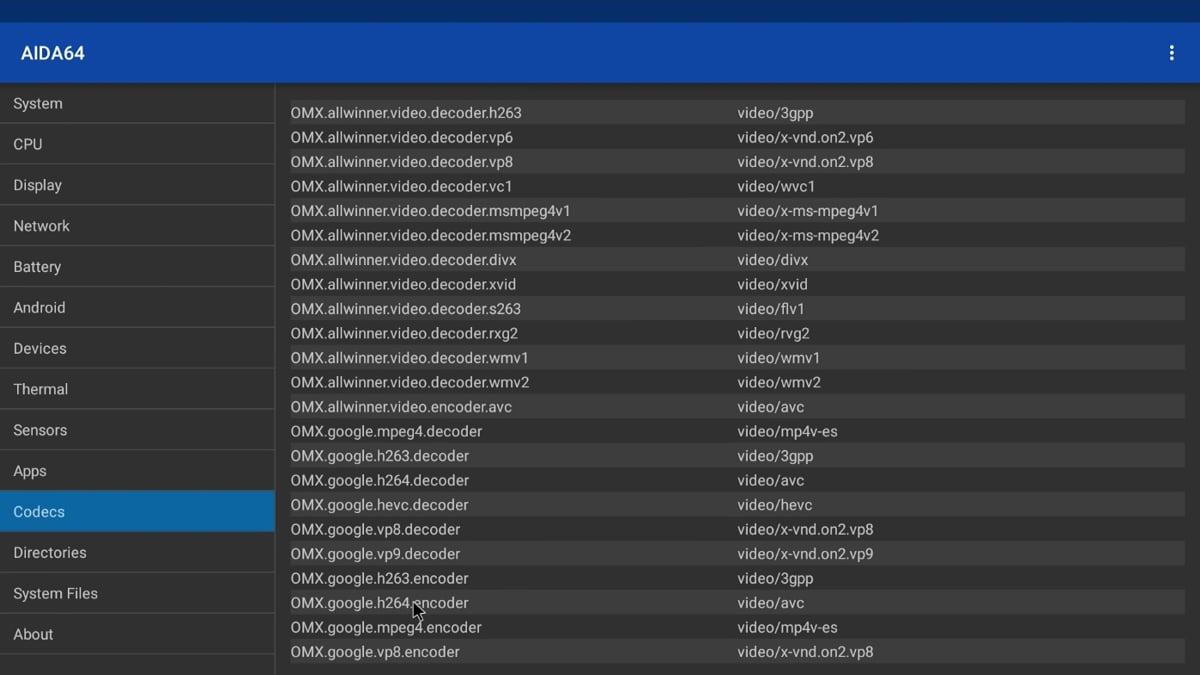
Task: Select OMX.google.vp8.decoder row
Action: point(737,529)
